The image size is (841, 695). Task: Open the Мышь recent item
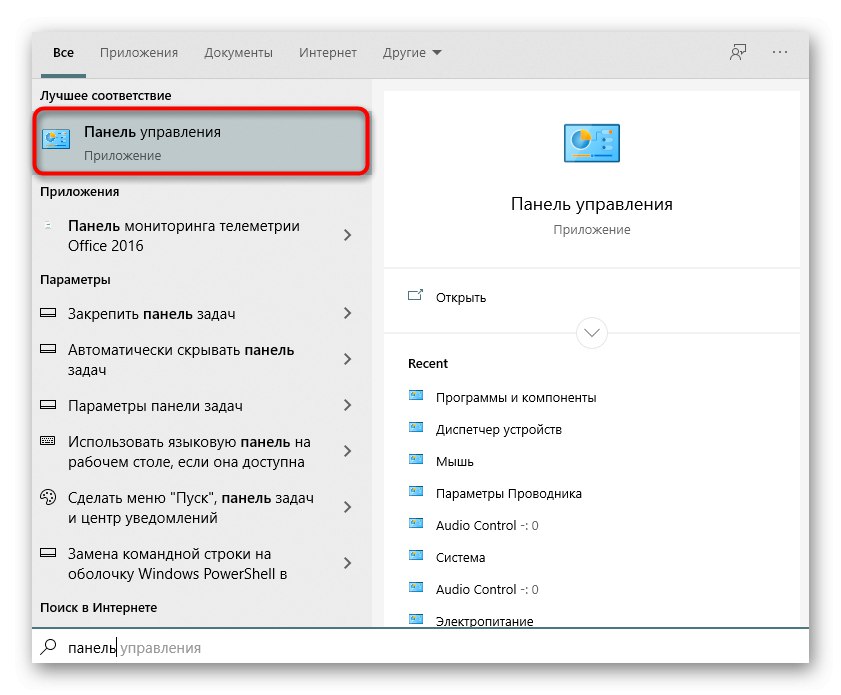pos(455,461)
